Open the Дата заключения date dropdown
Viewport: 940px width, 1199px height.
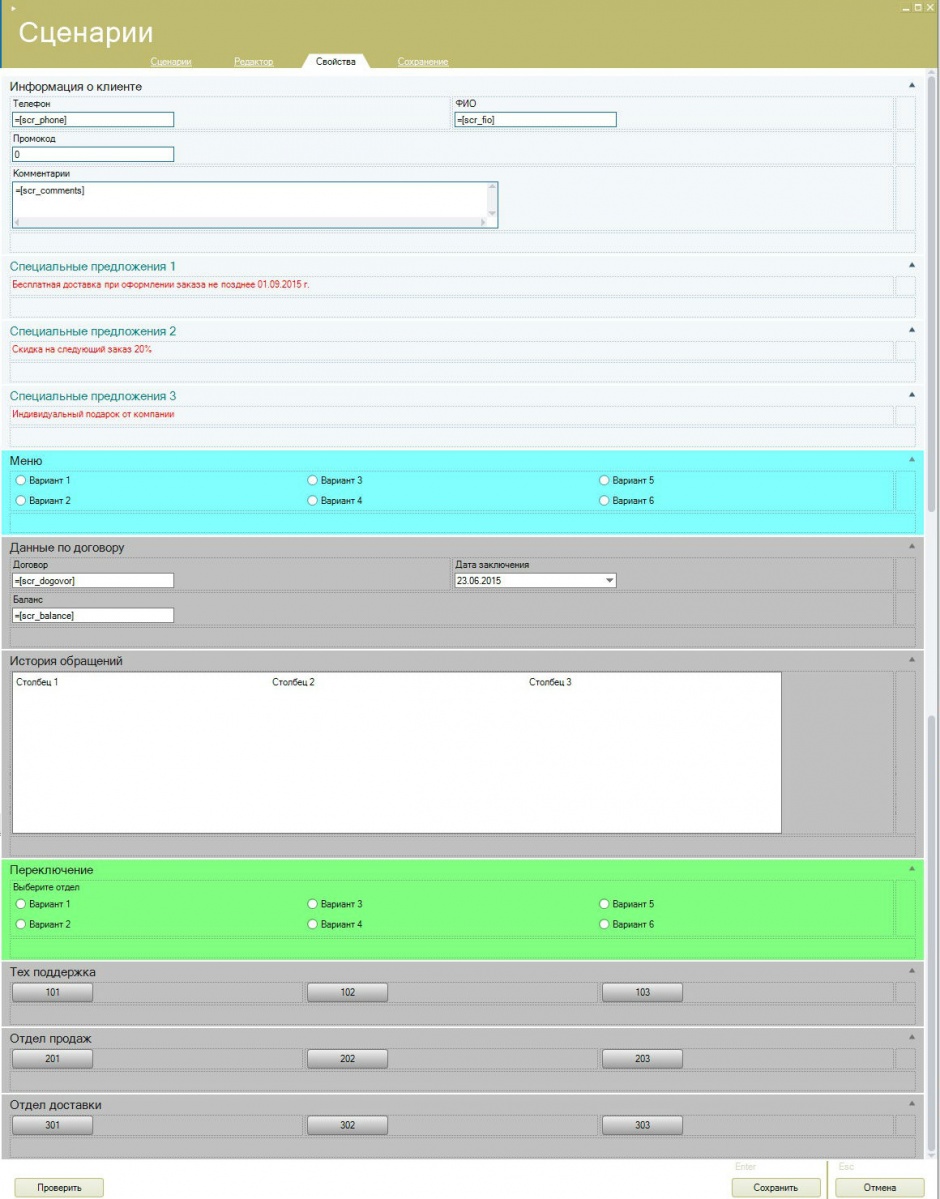[609, 580]
